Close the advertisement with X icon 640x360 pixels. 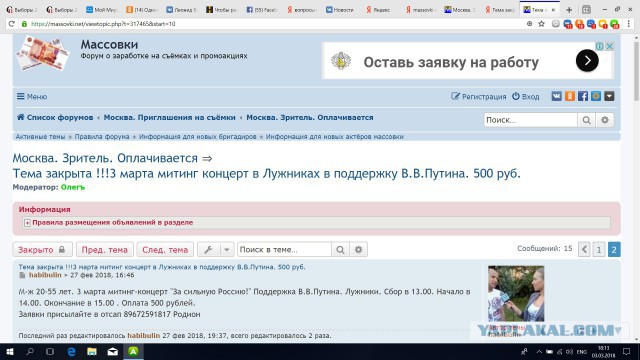coord(609,46)
